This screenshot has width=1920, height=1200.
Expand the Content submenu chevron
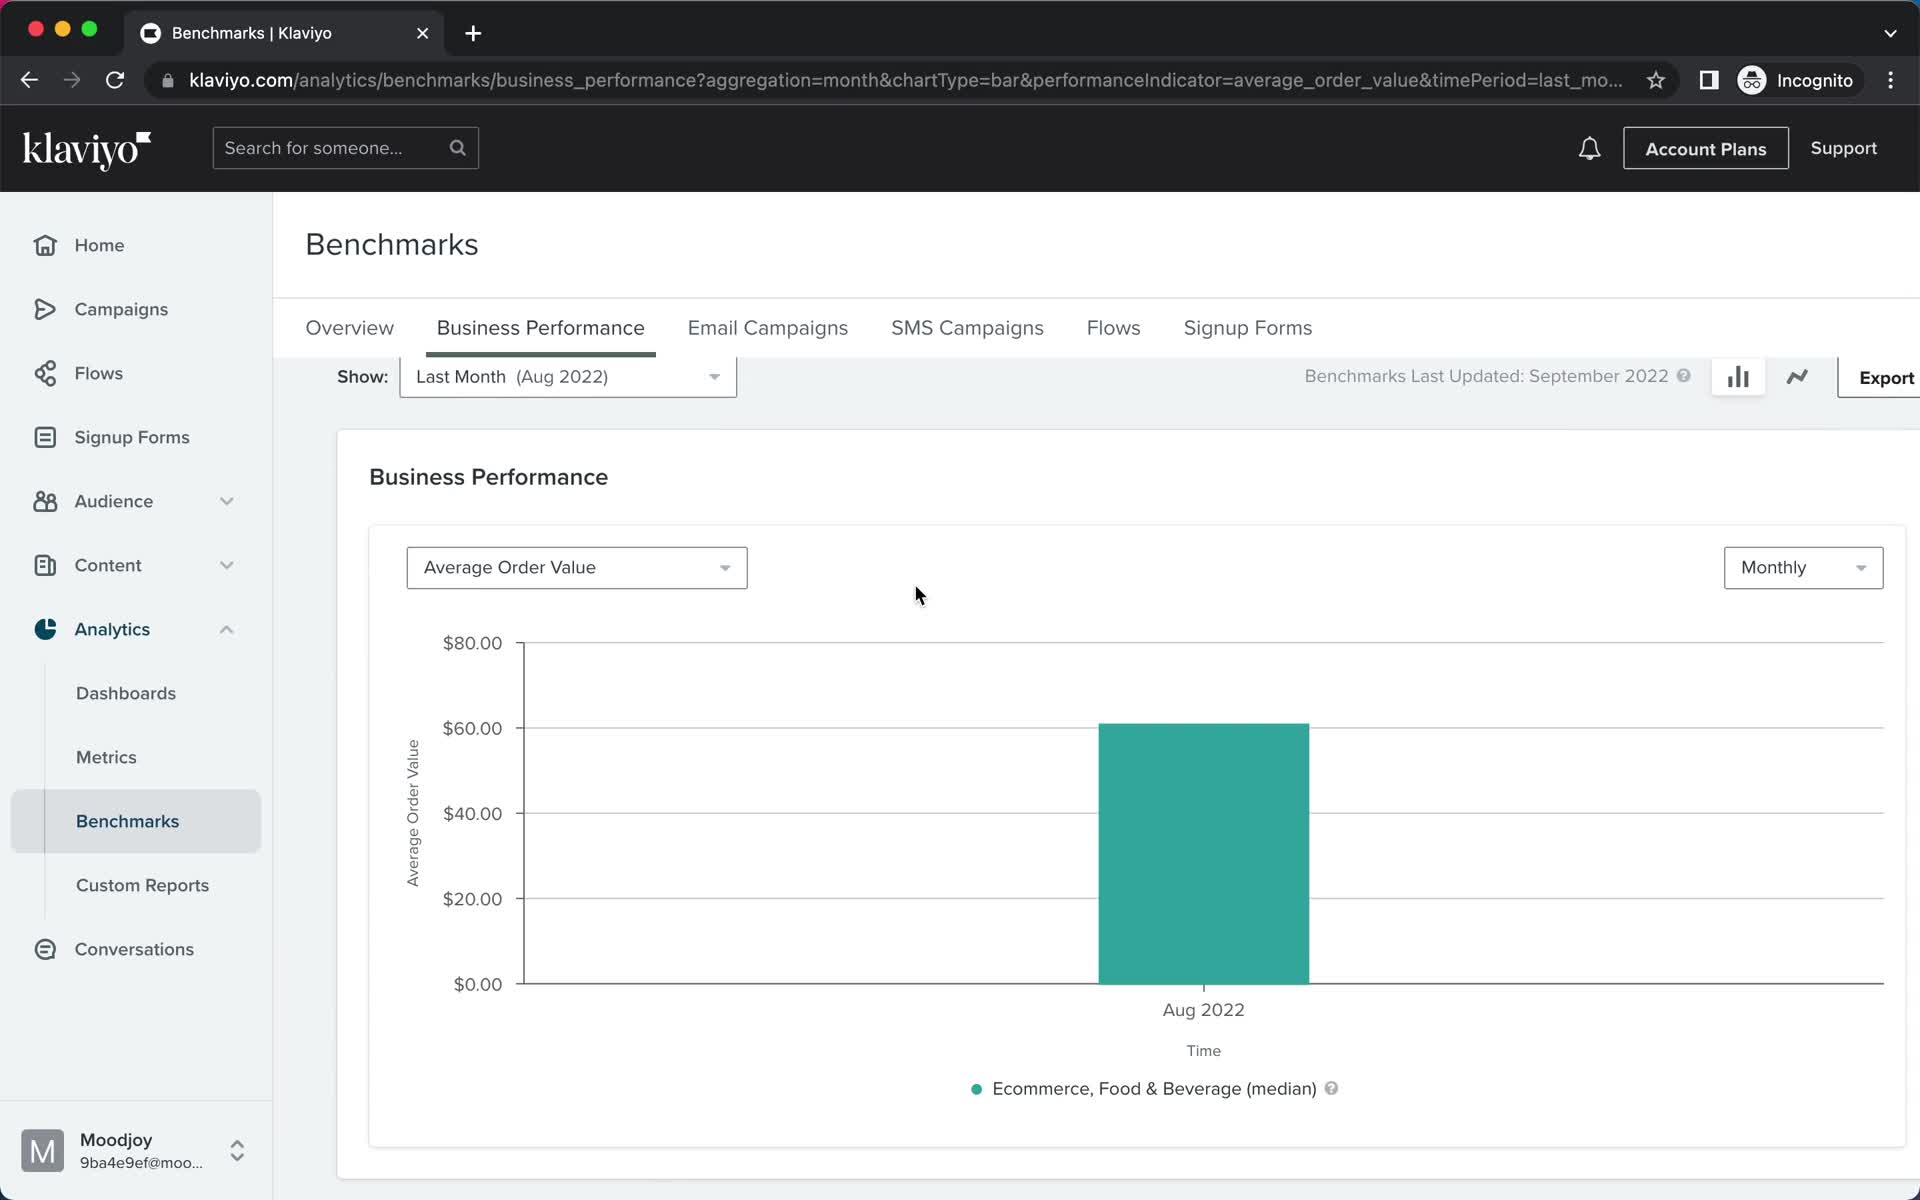pos(227,565)
